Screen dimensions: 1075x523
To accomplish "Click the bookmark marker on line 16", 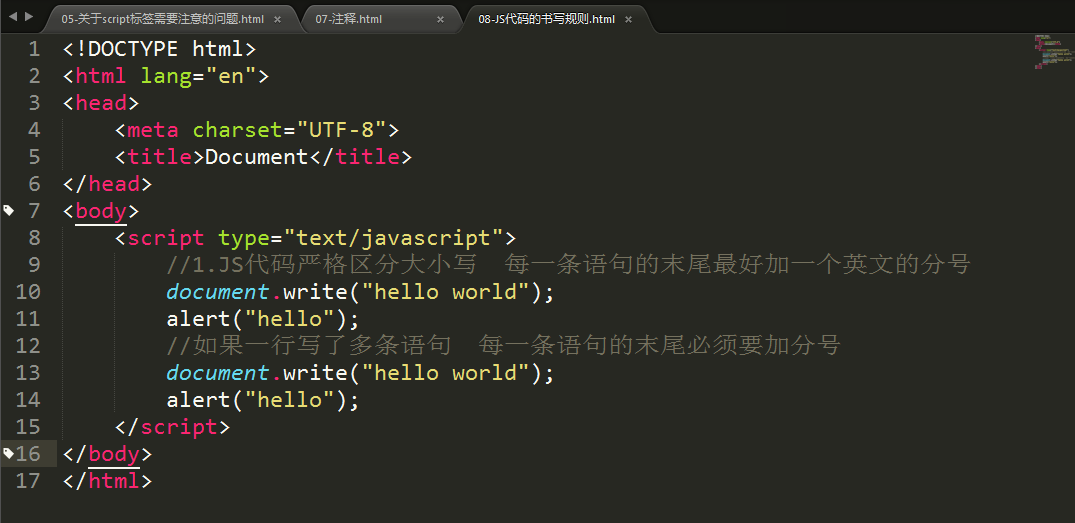I will click(8, 453).
